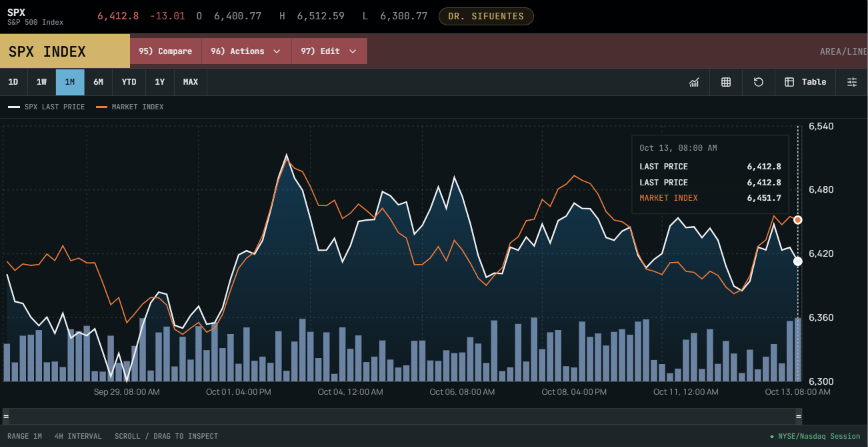The image size is (868, 447).
Task: Click the Oct 06, 08:00 AM axis label
Action: tap(462, 392)
